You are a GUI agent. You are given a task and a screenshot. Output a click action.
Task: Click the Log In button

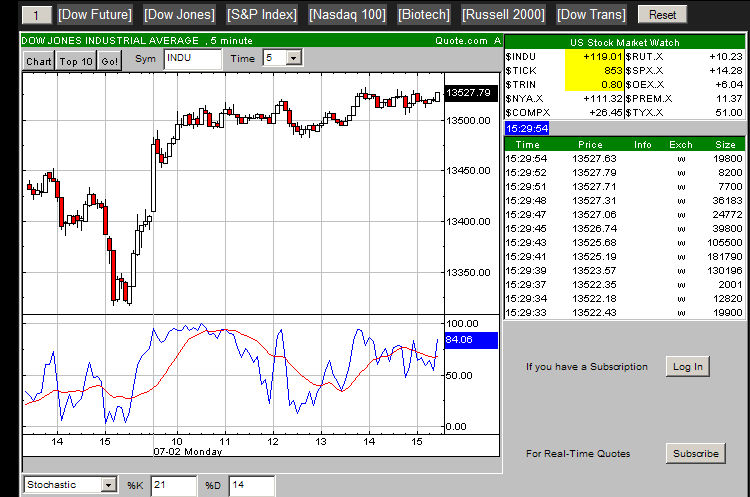[687, 366]
